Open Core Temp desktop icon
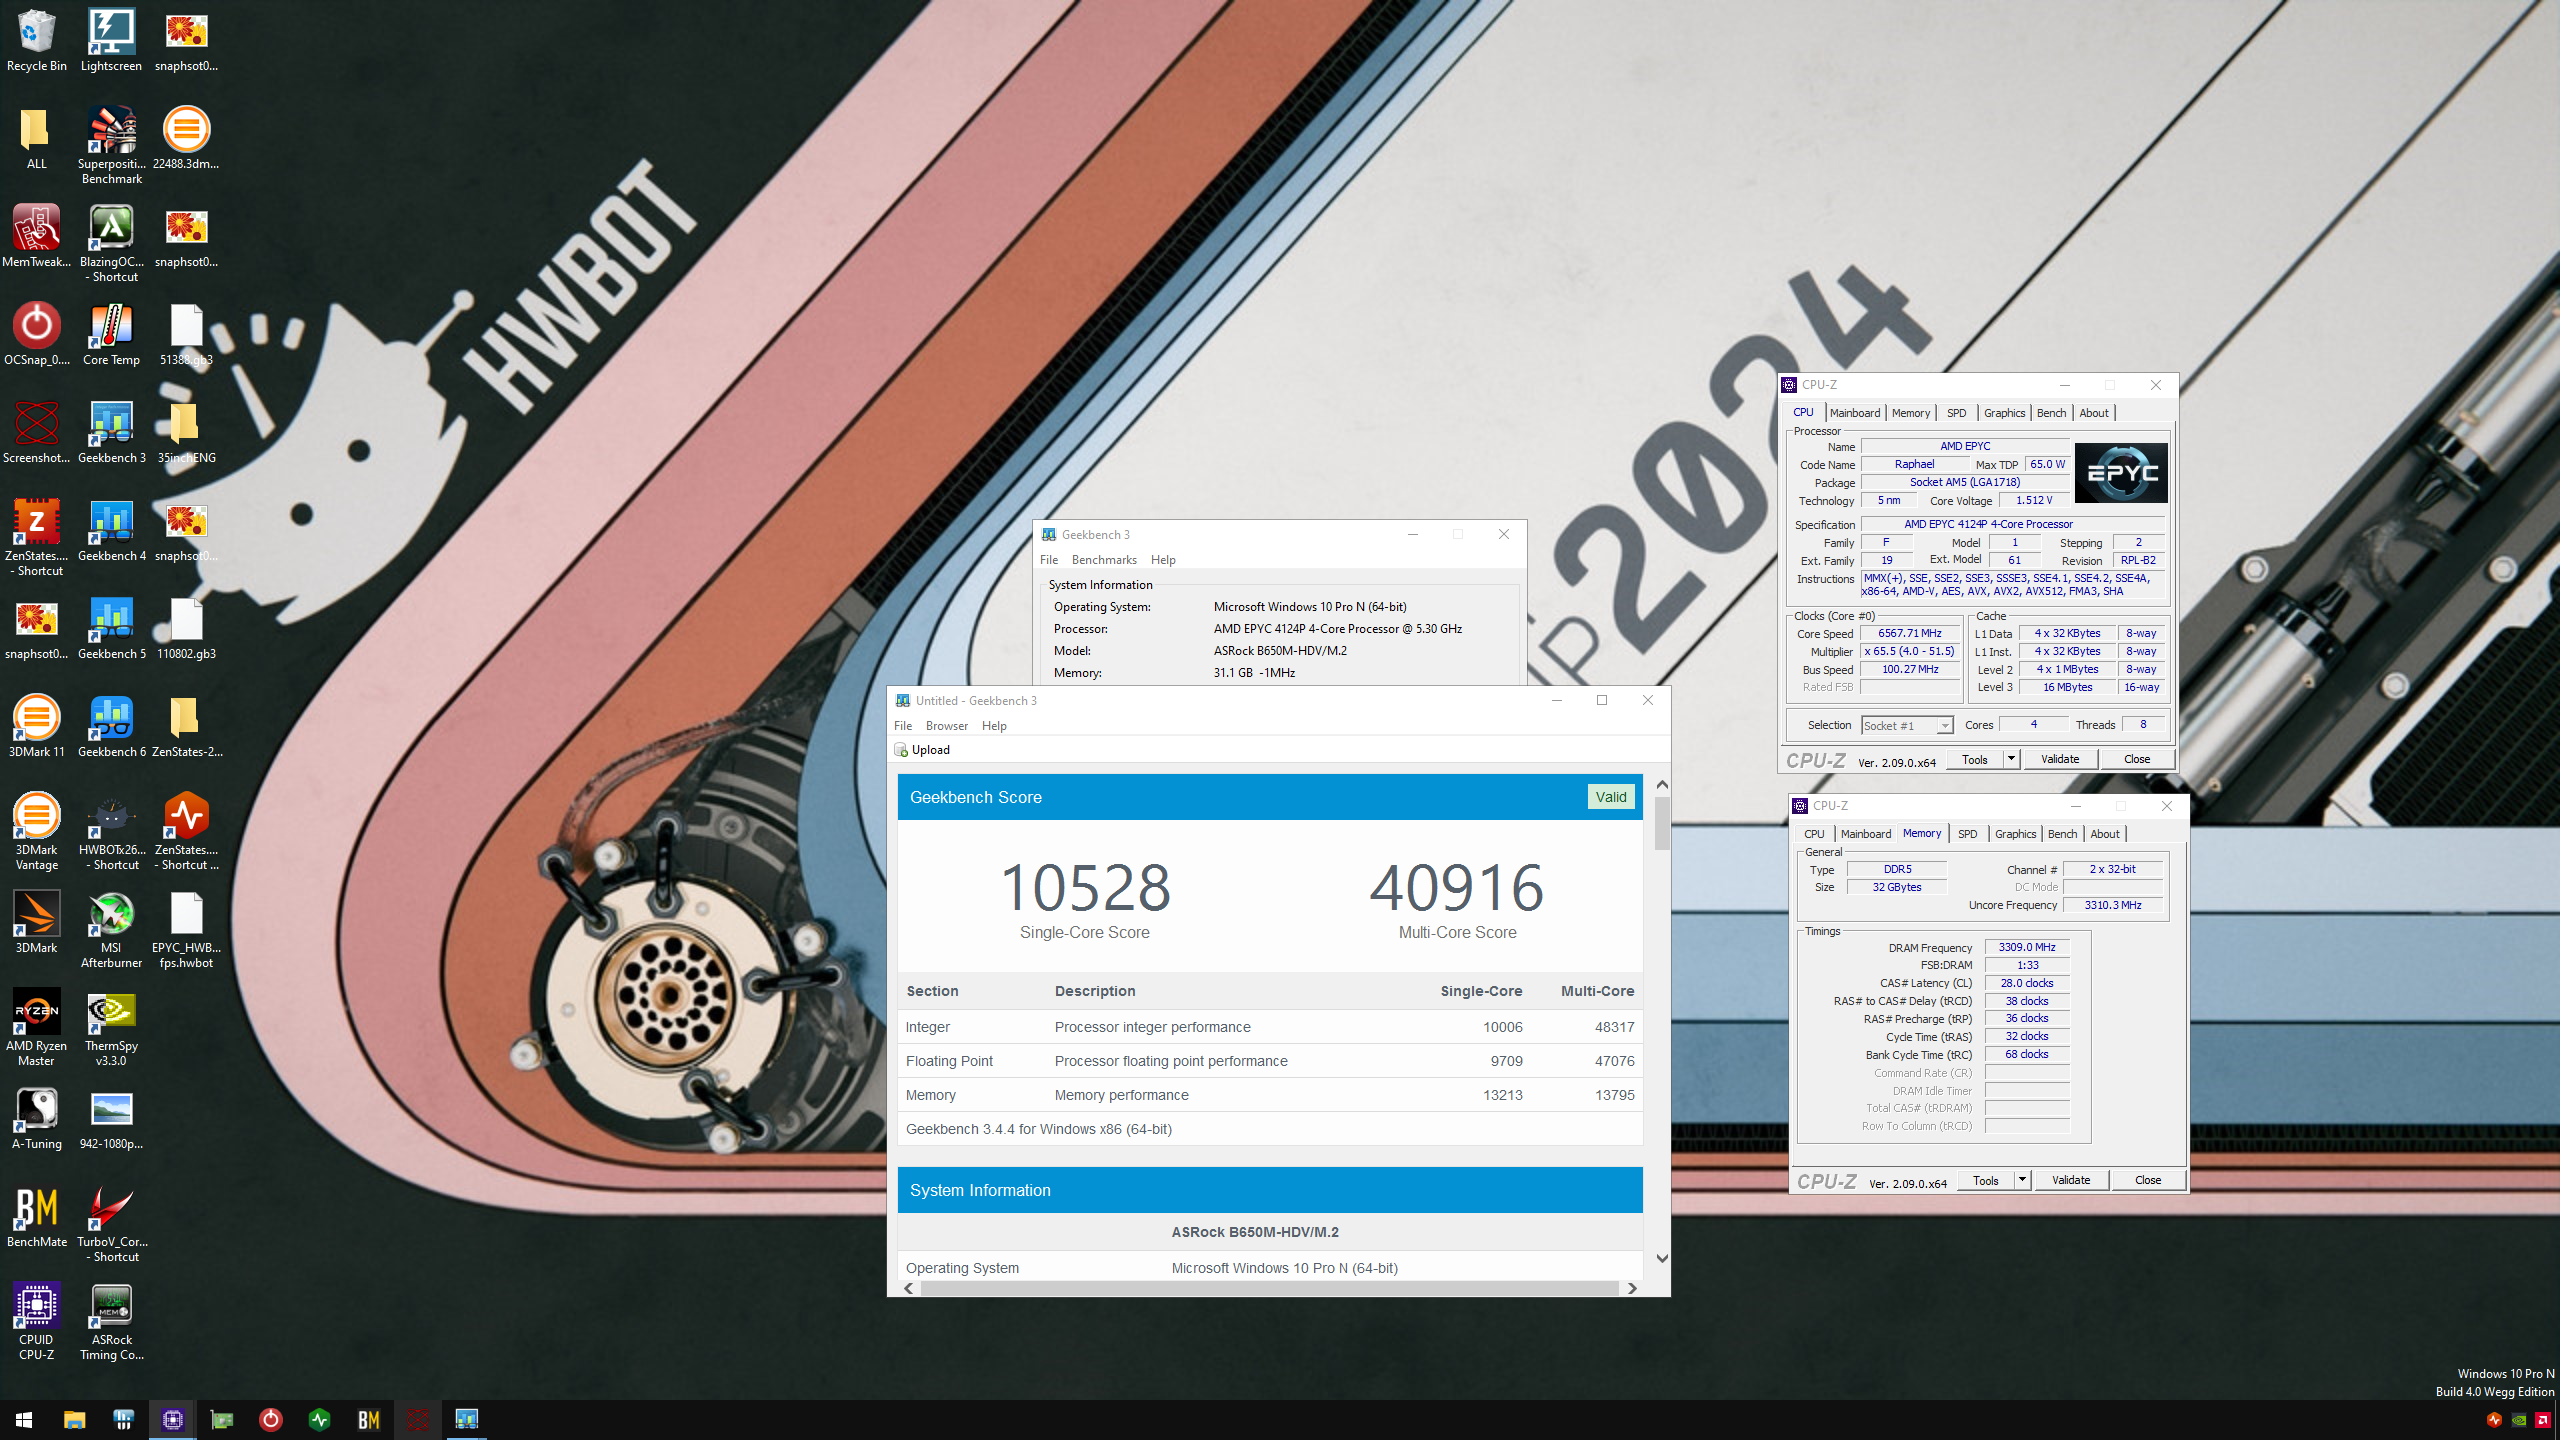This screenshot has width=2560, height=1440. [x=111, y=335]
